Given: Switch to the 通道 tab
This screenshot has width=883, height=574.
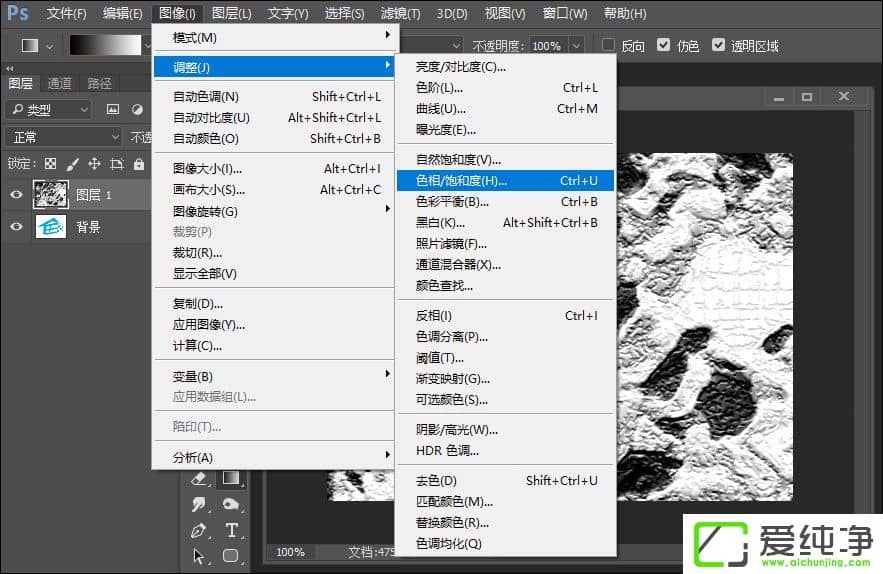Looking at the screenshot, I should 59,83.
